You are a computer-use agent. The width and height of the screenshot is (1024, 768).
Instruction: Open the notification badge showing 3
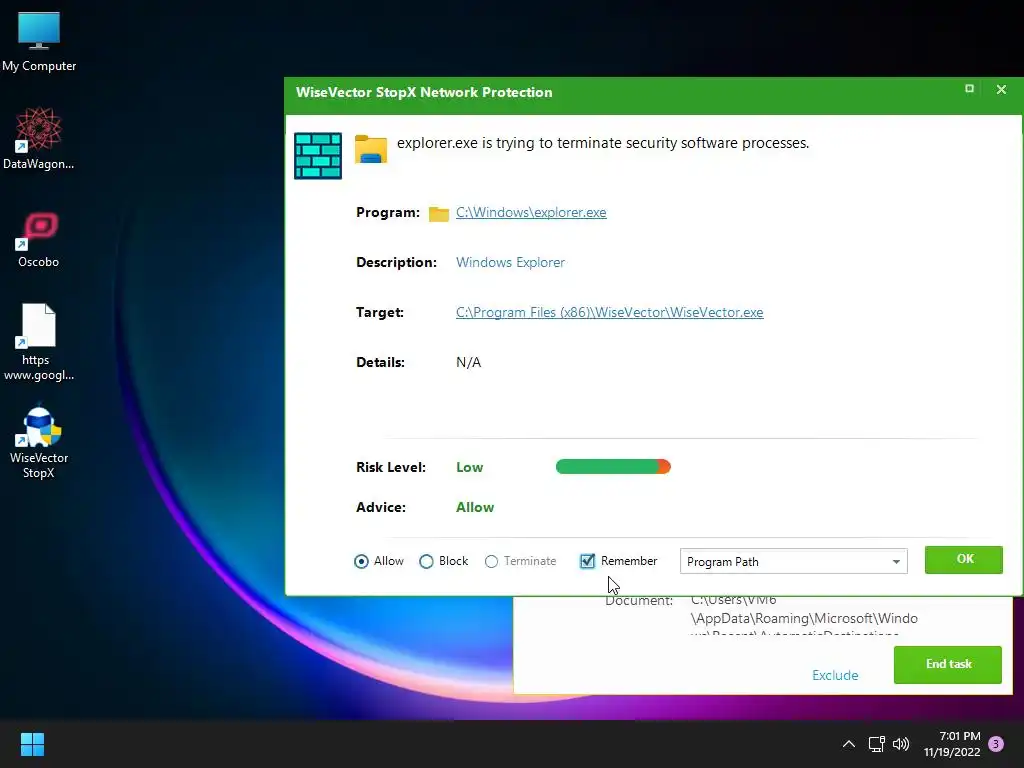[996, 744]
